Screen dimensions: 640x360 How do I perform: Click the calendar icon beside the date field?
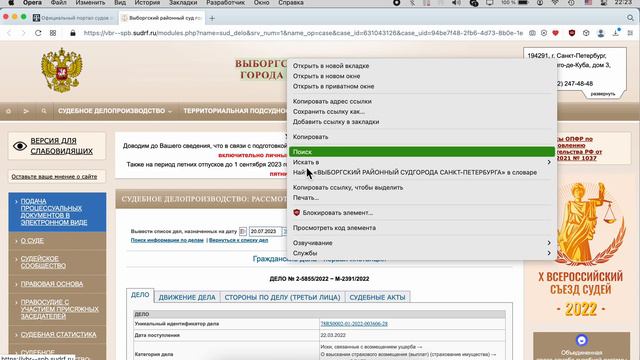pyautogui.click(x=243, y=231)
